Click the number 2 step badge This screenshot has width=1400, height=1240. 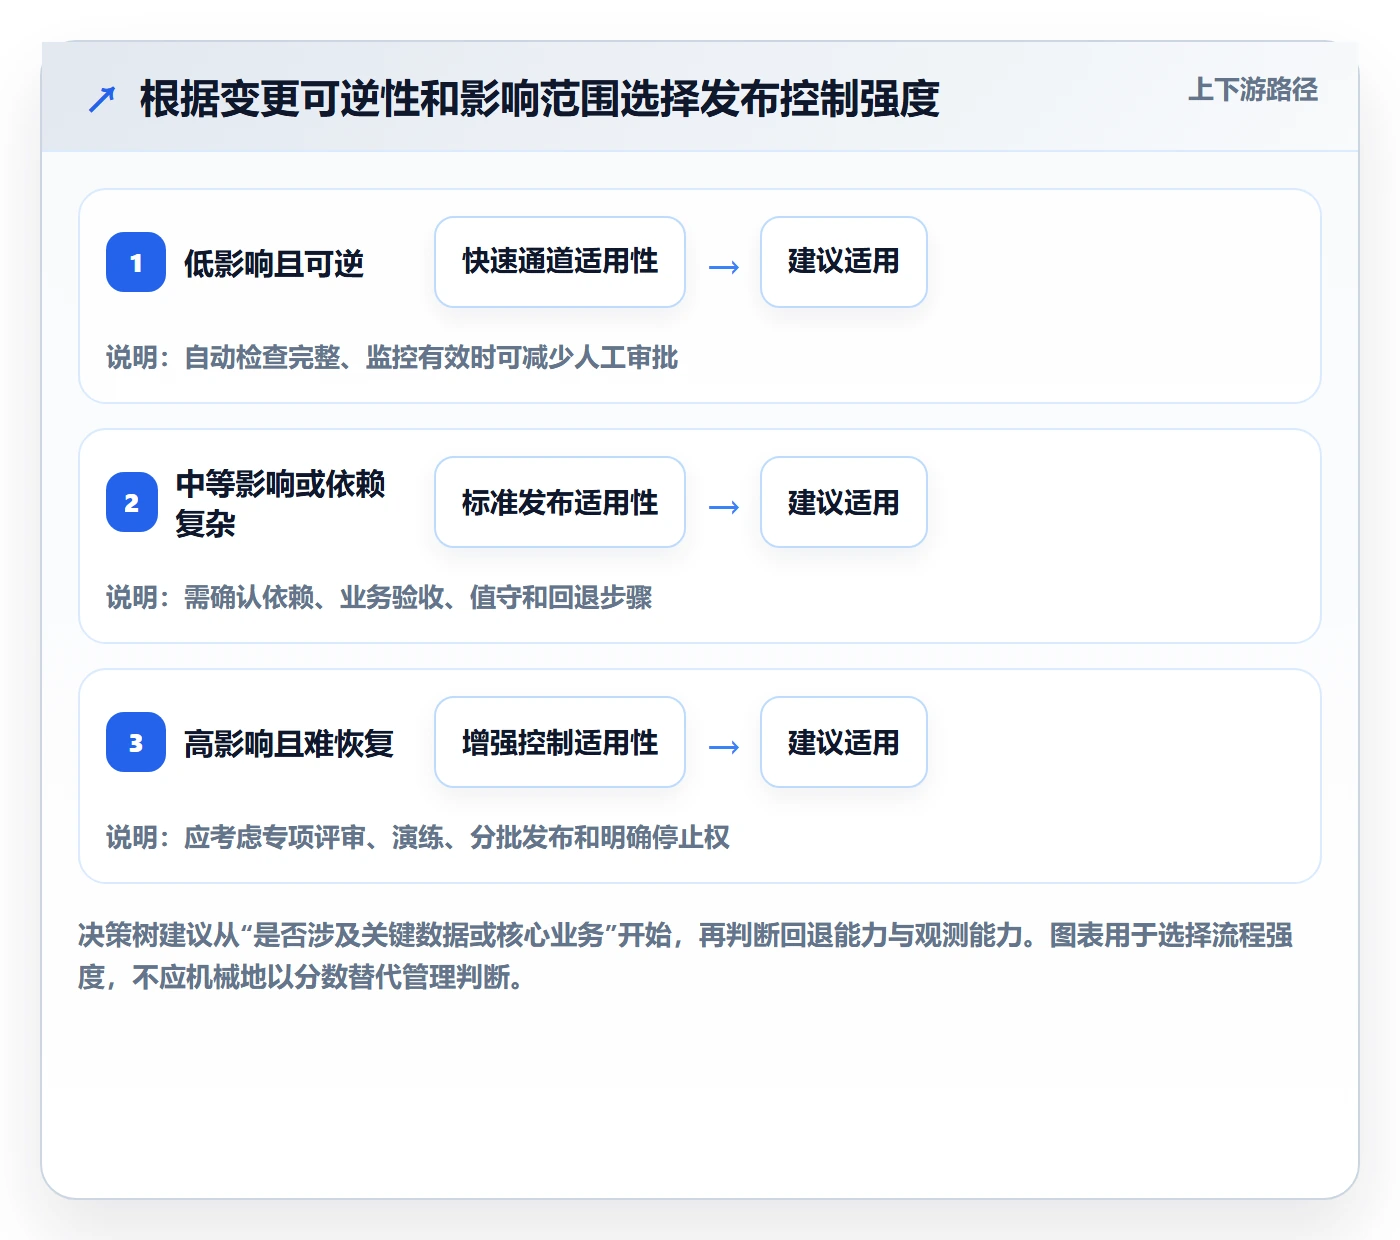click(x=132, y=502)
